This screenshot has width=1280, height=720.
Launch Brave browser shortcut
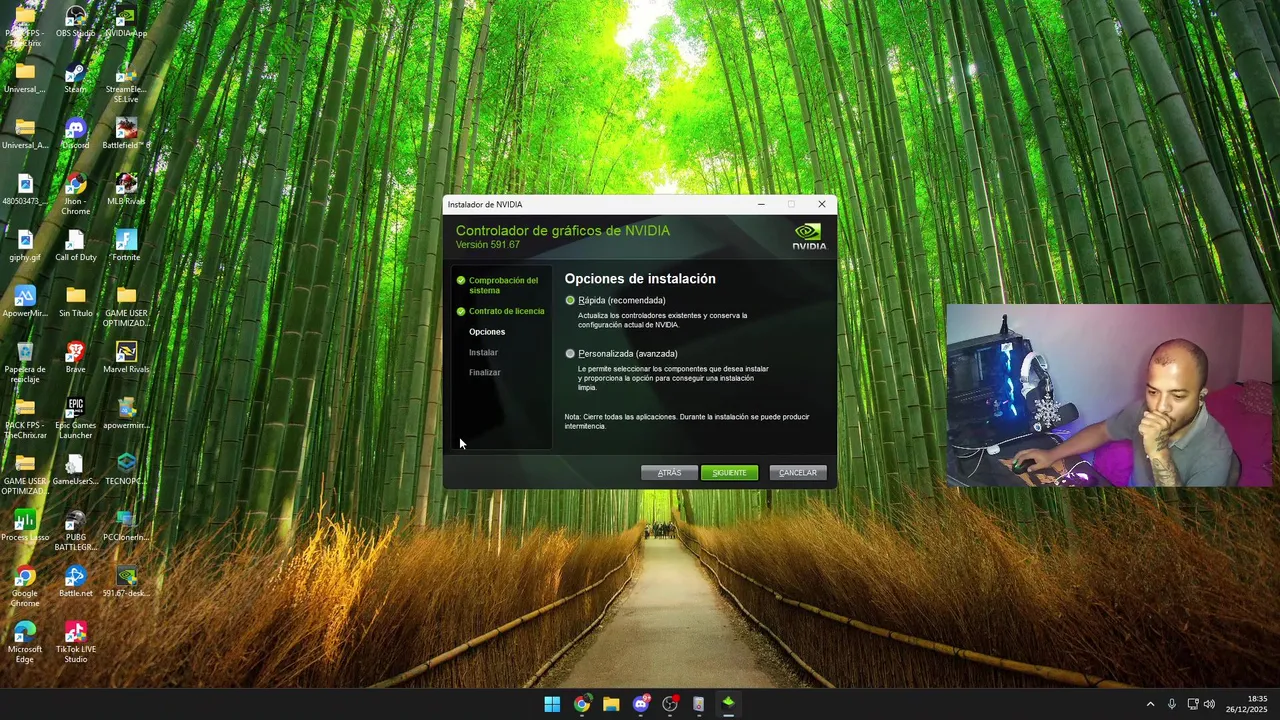pos(75,358)
